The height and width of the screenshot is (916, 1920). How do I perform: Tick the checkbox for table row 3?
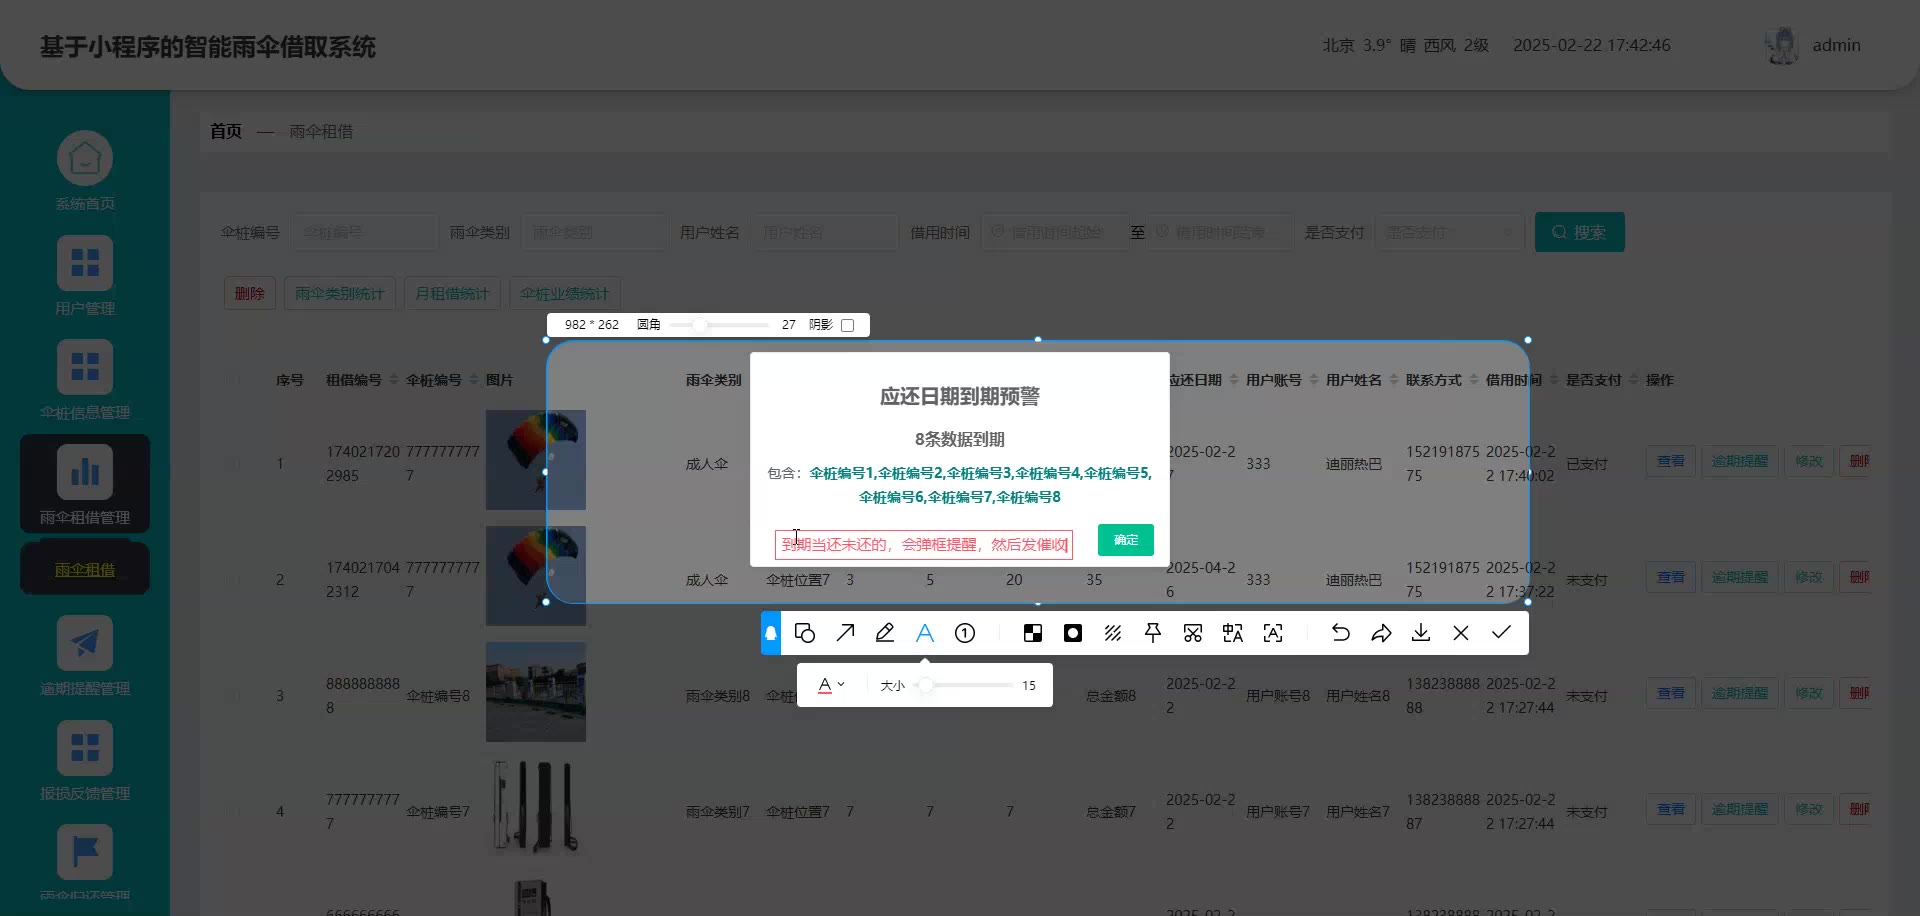pyautogui.click(x=235, y=696)
